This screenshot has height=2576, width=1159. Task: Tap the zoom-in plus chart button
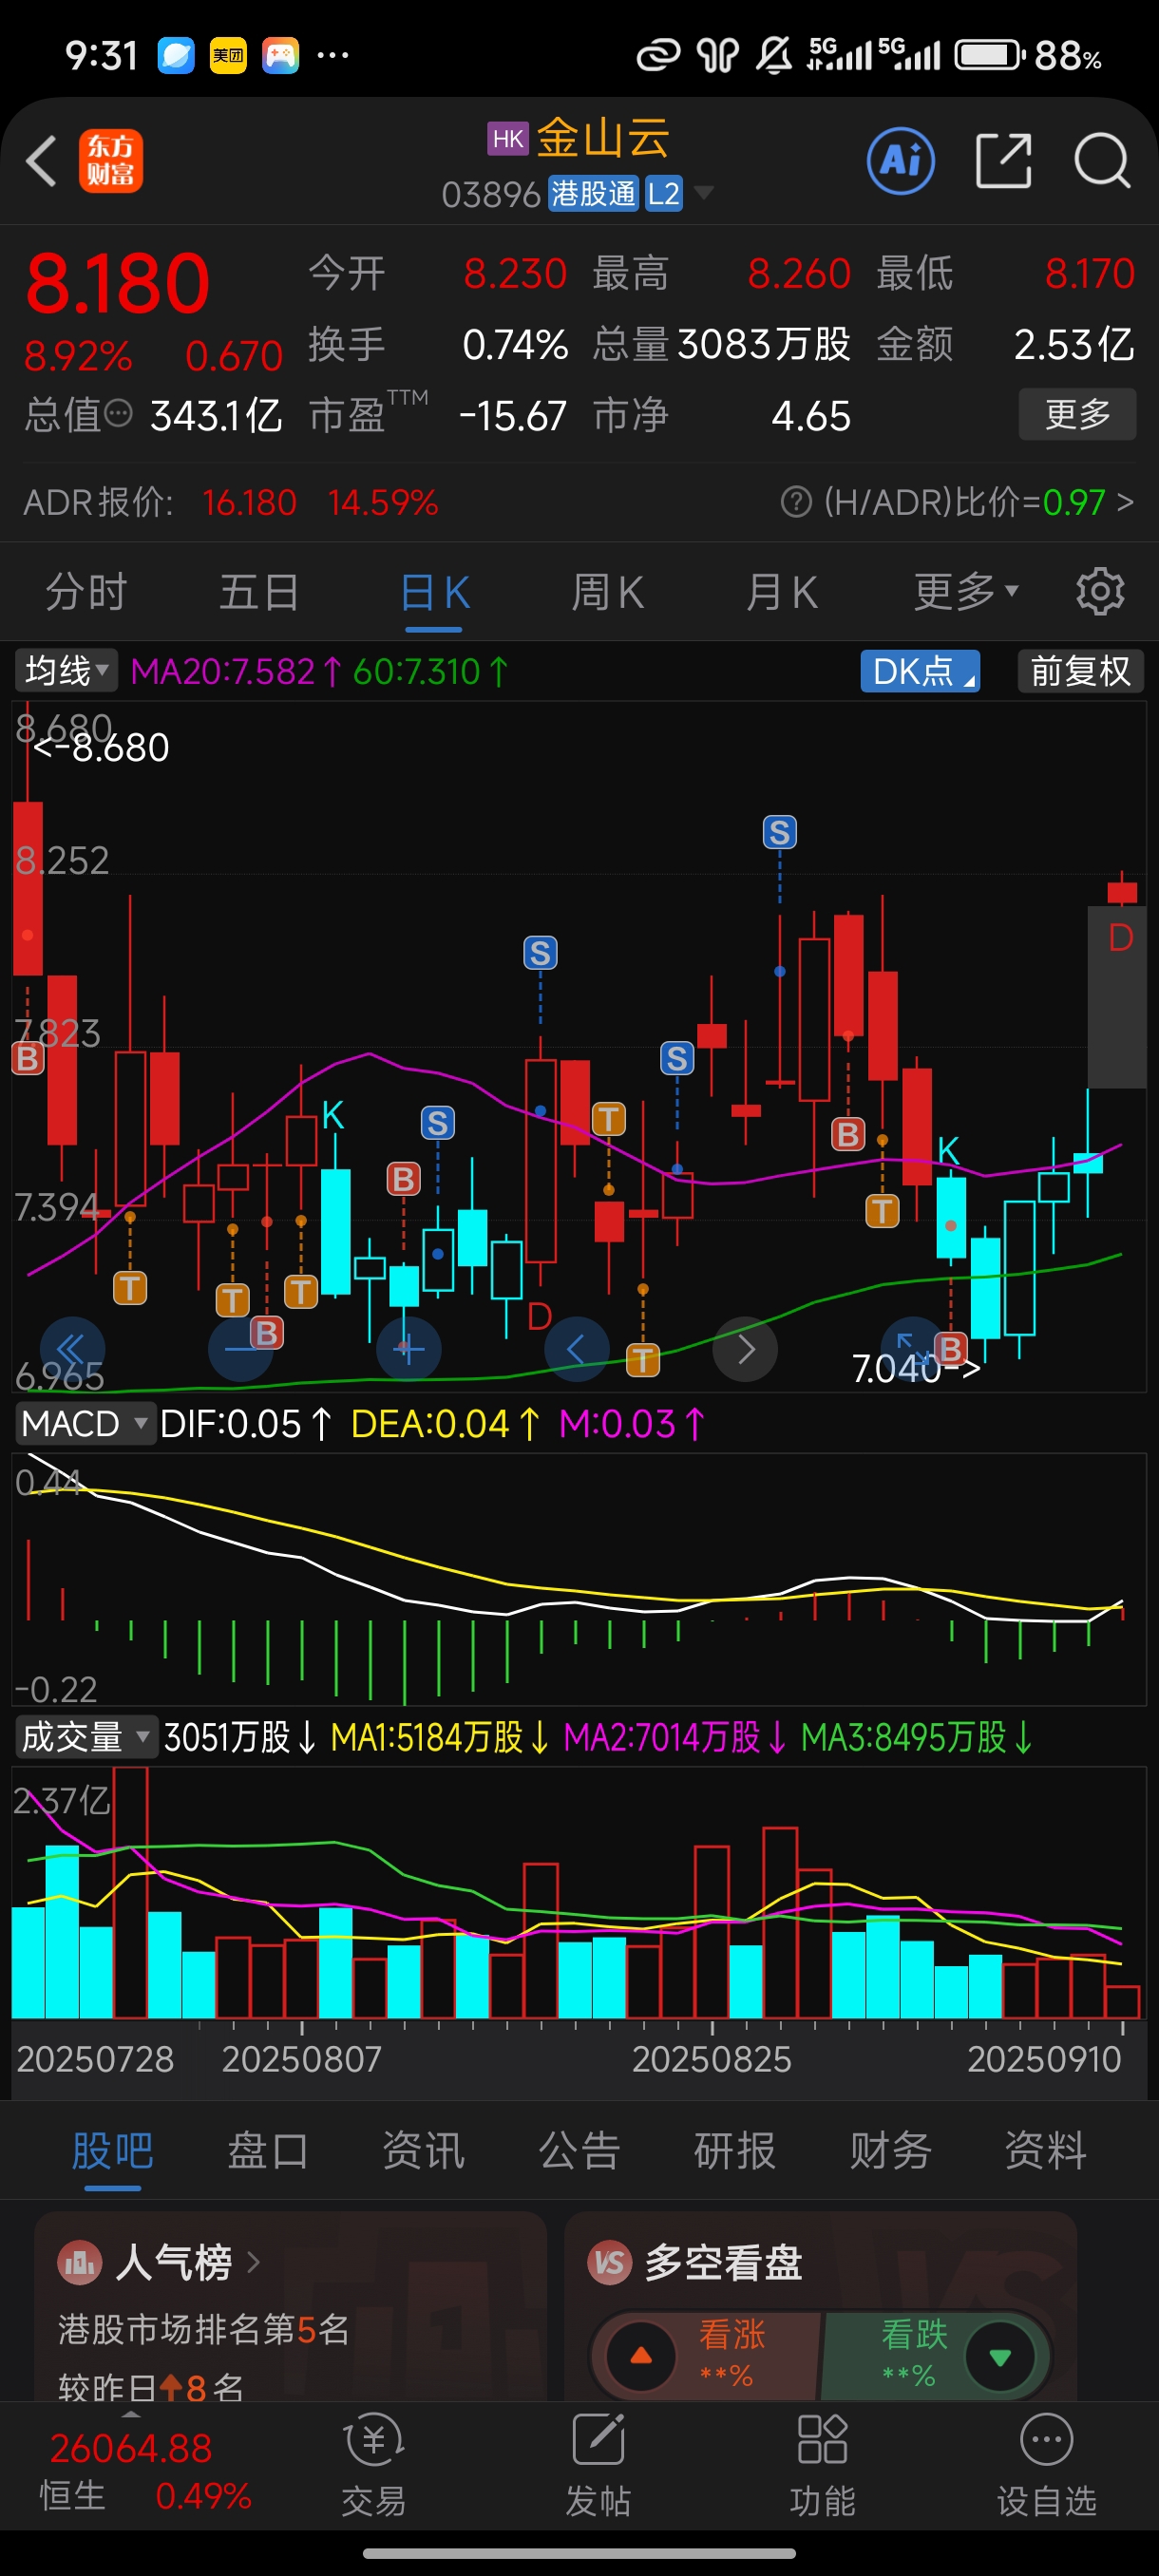pos(408,1349)
